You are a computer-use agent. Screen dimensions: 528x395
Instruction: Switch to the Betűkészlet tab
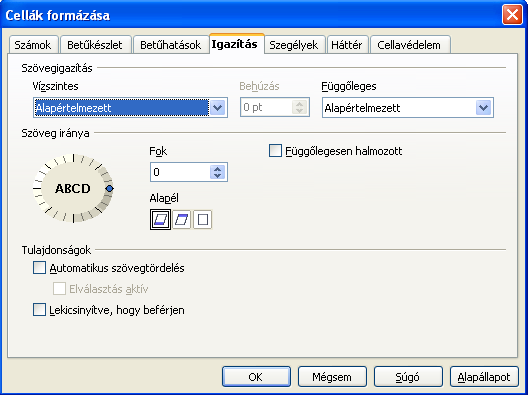pos(95,45)
